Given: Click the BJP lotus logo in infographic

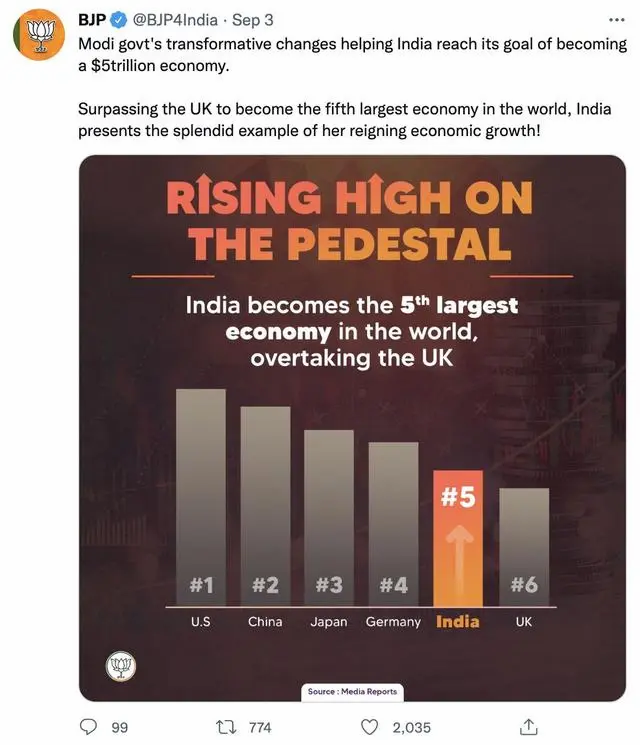Looking at the screenshot, I should [121, 666].
